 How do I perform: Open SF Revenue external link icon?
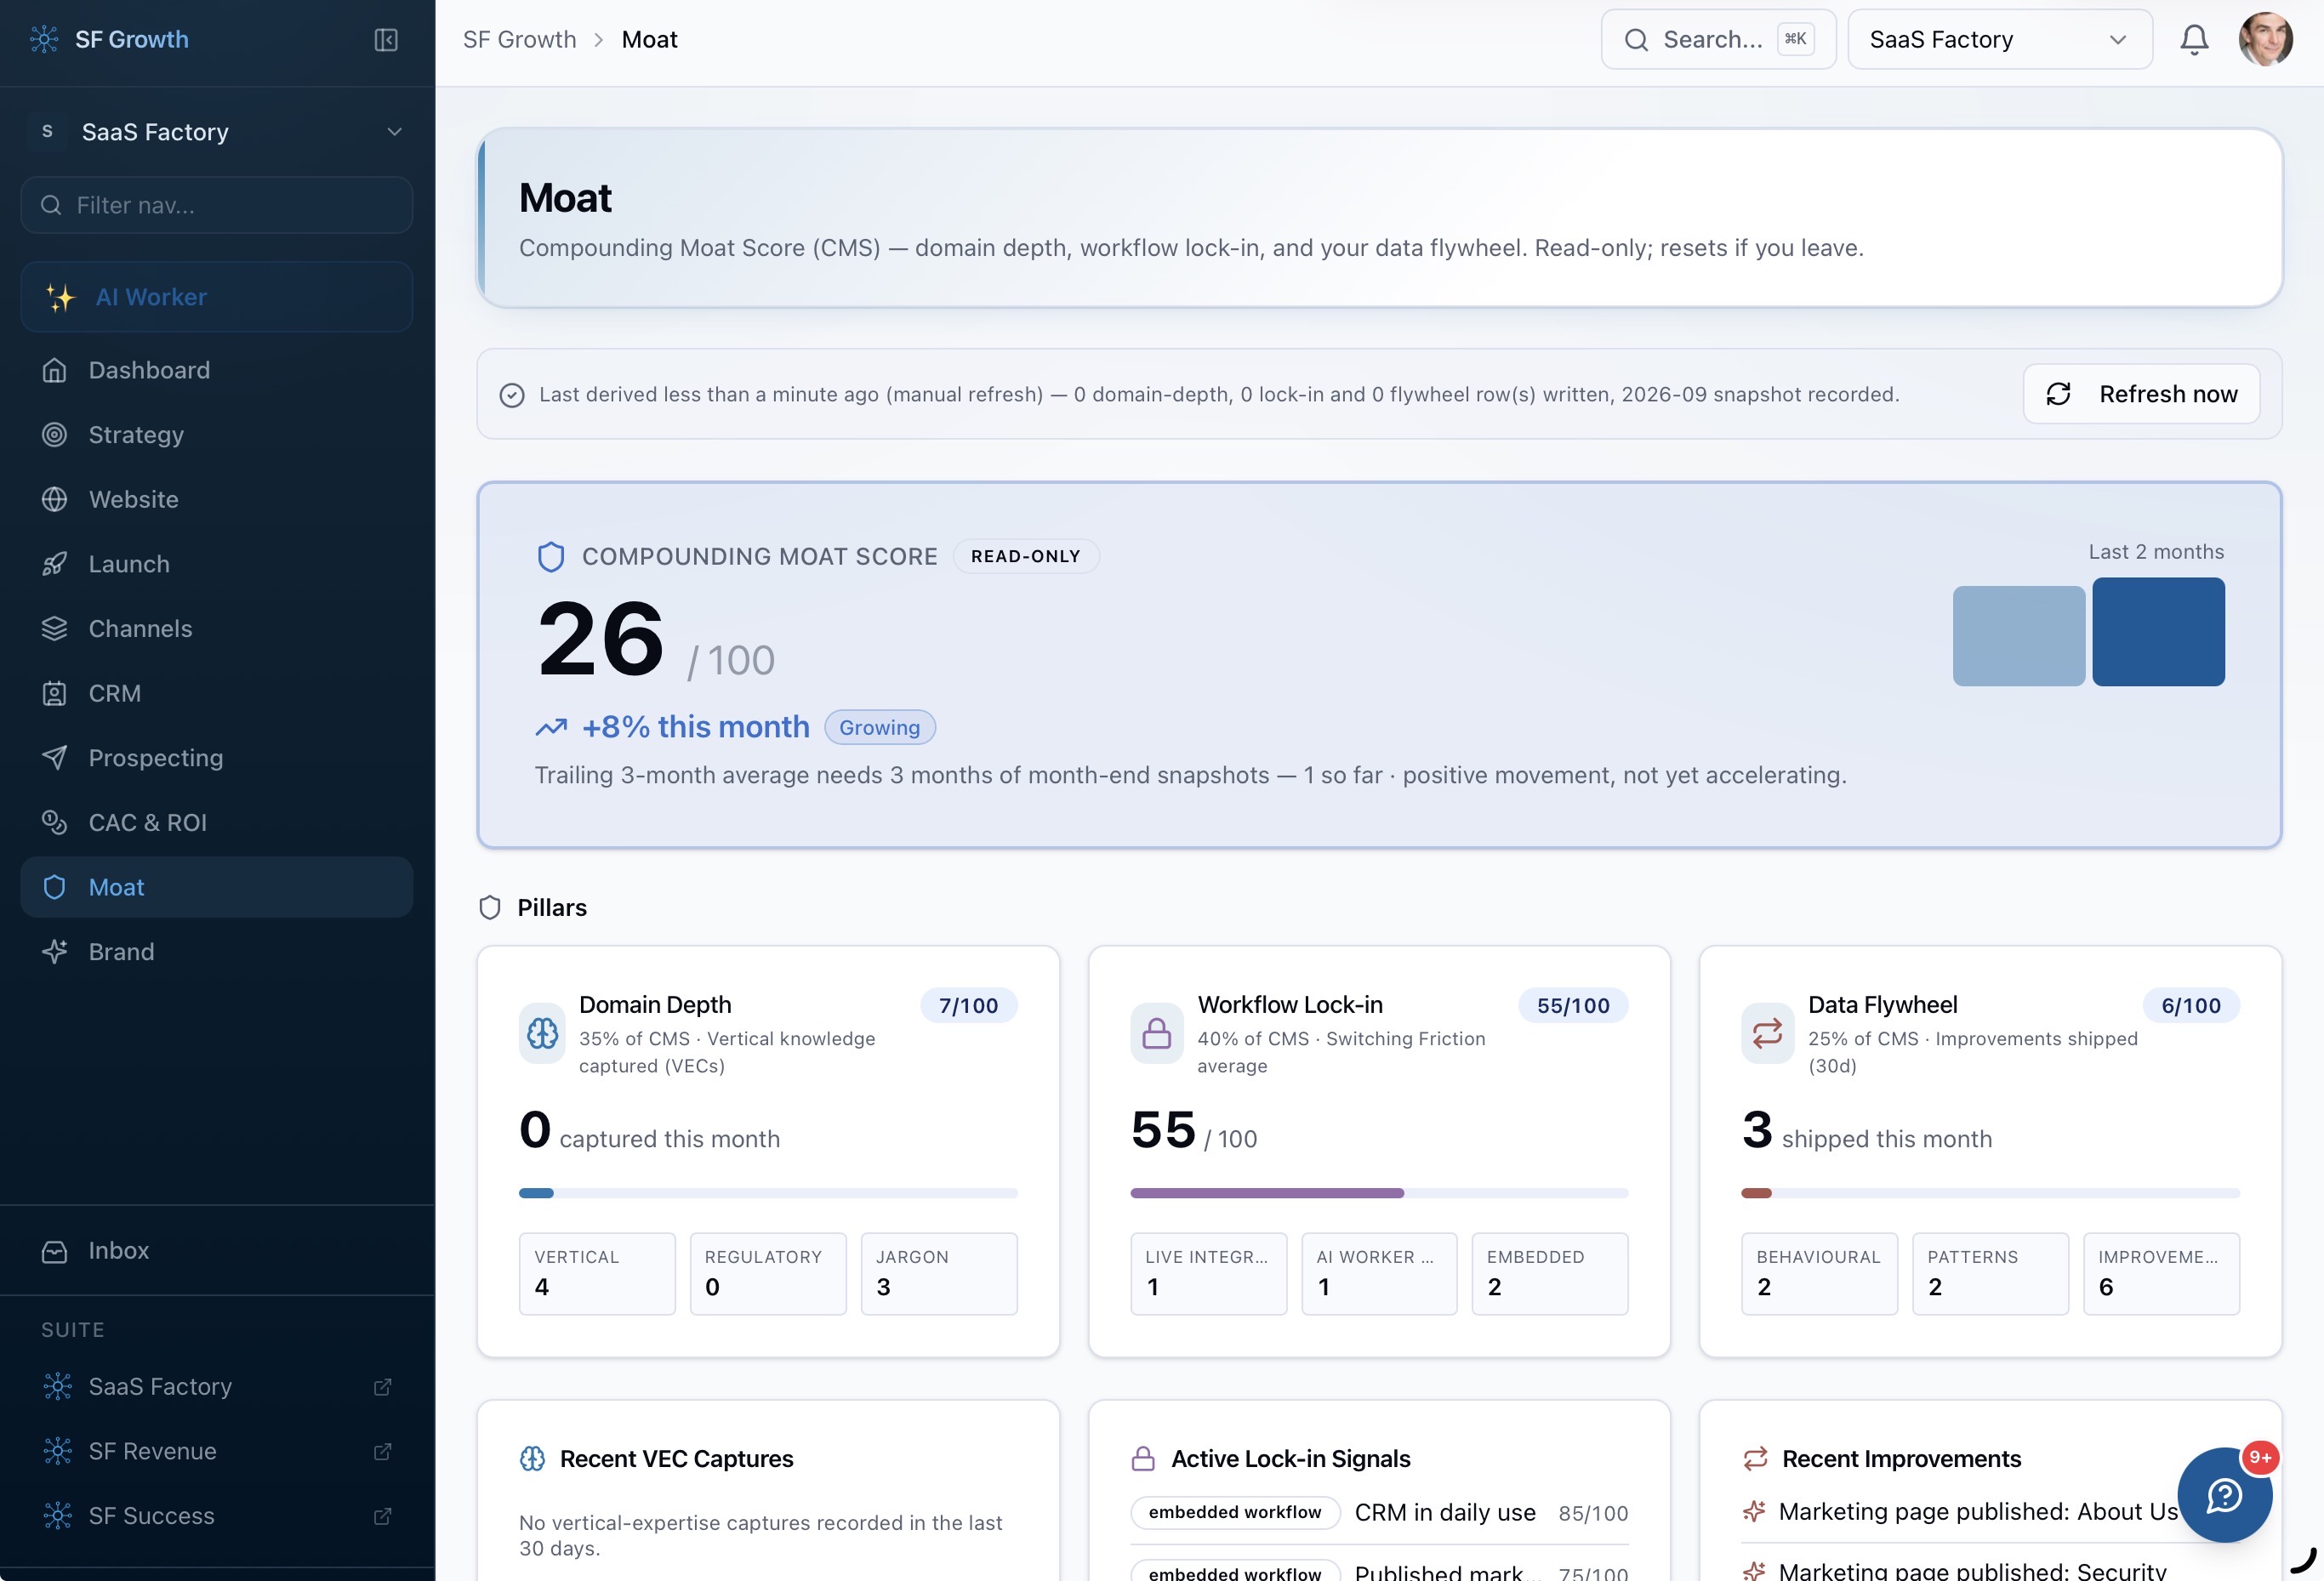pos(382,1451)
